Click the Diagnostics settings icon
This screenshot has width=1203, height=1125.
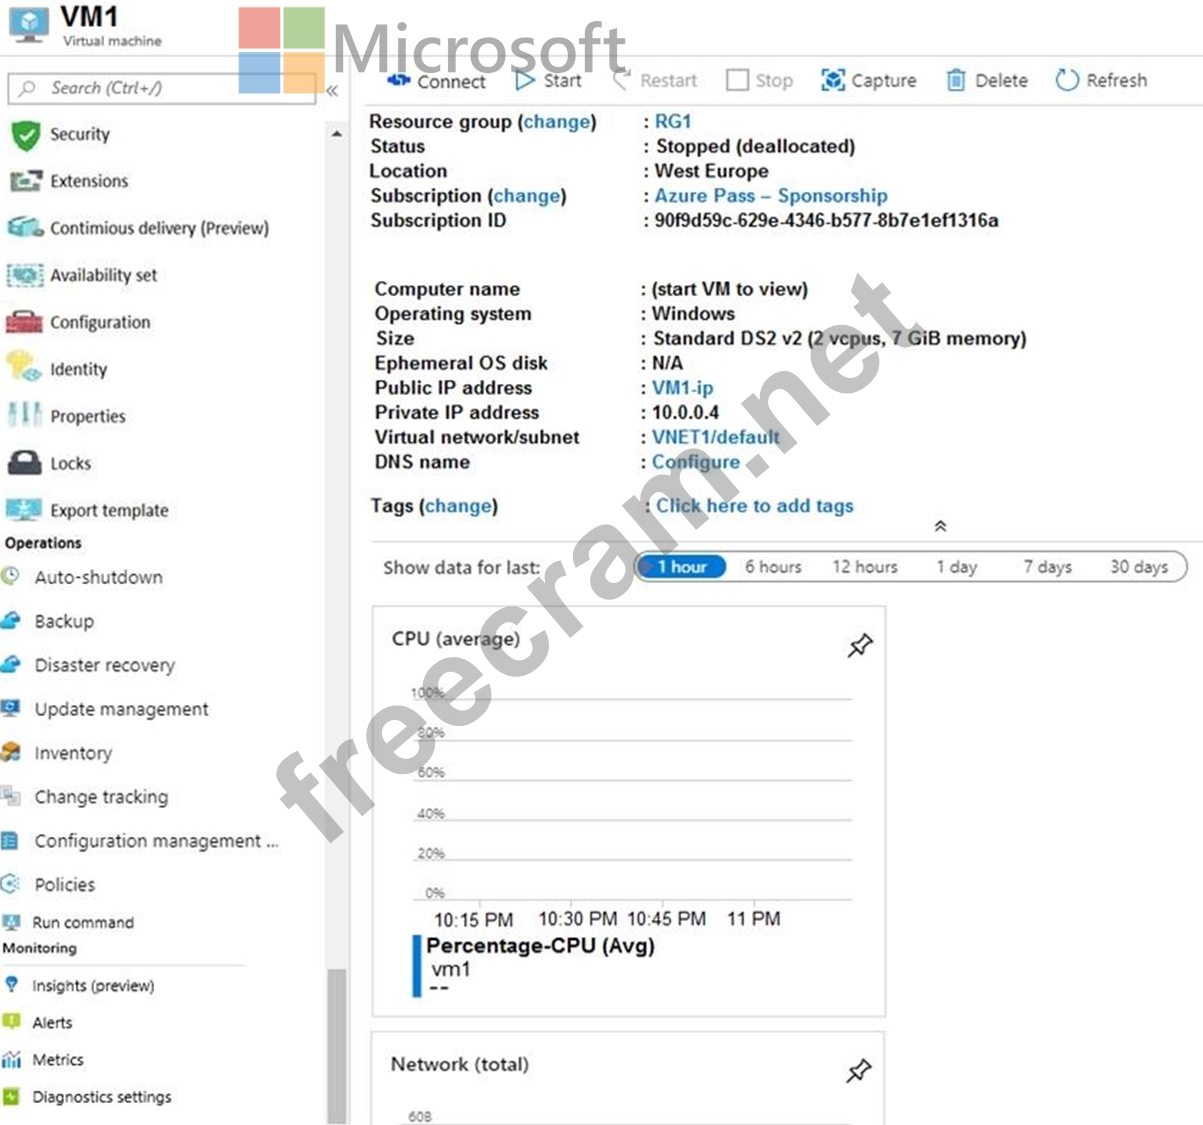click(11, 1096)
